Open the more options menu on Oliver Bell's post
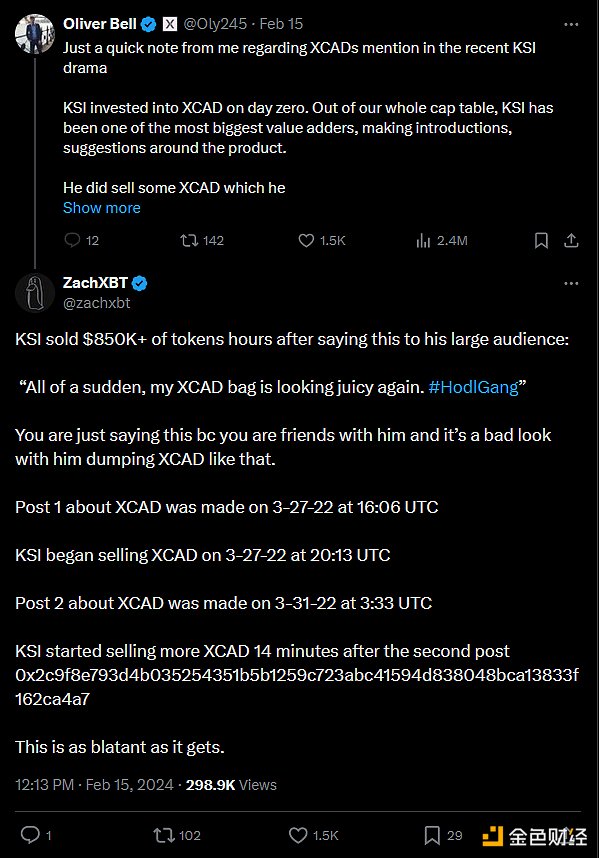Screen dimensions: 599x858 point(571,24)
